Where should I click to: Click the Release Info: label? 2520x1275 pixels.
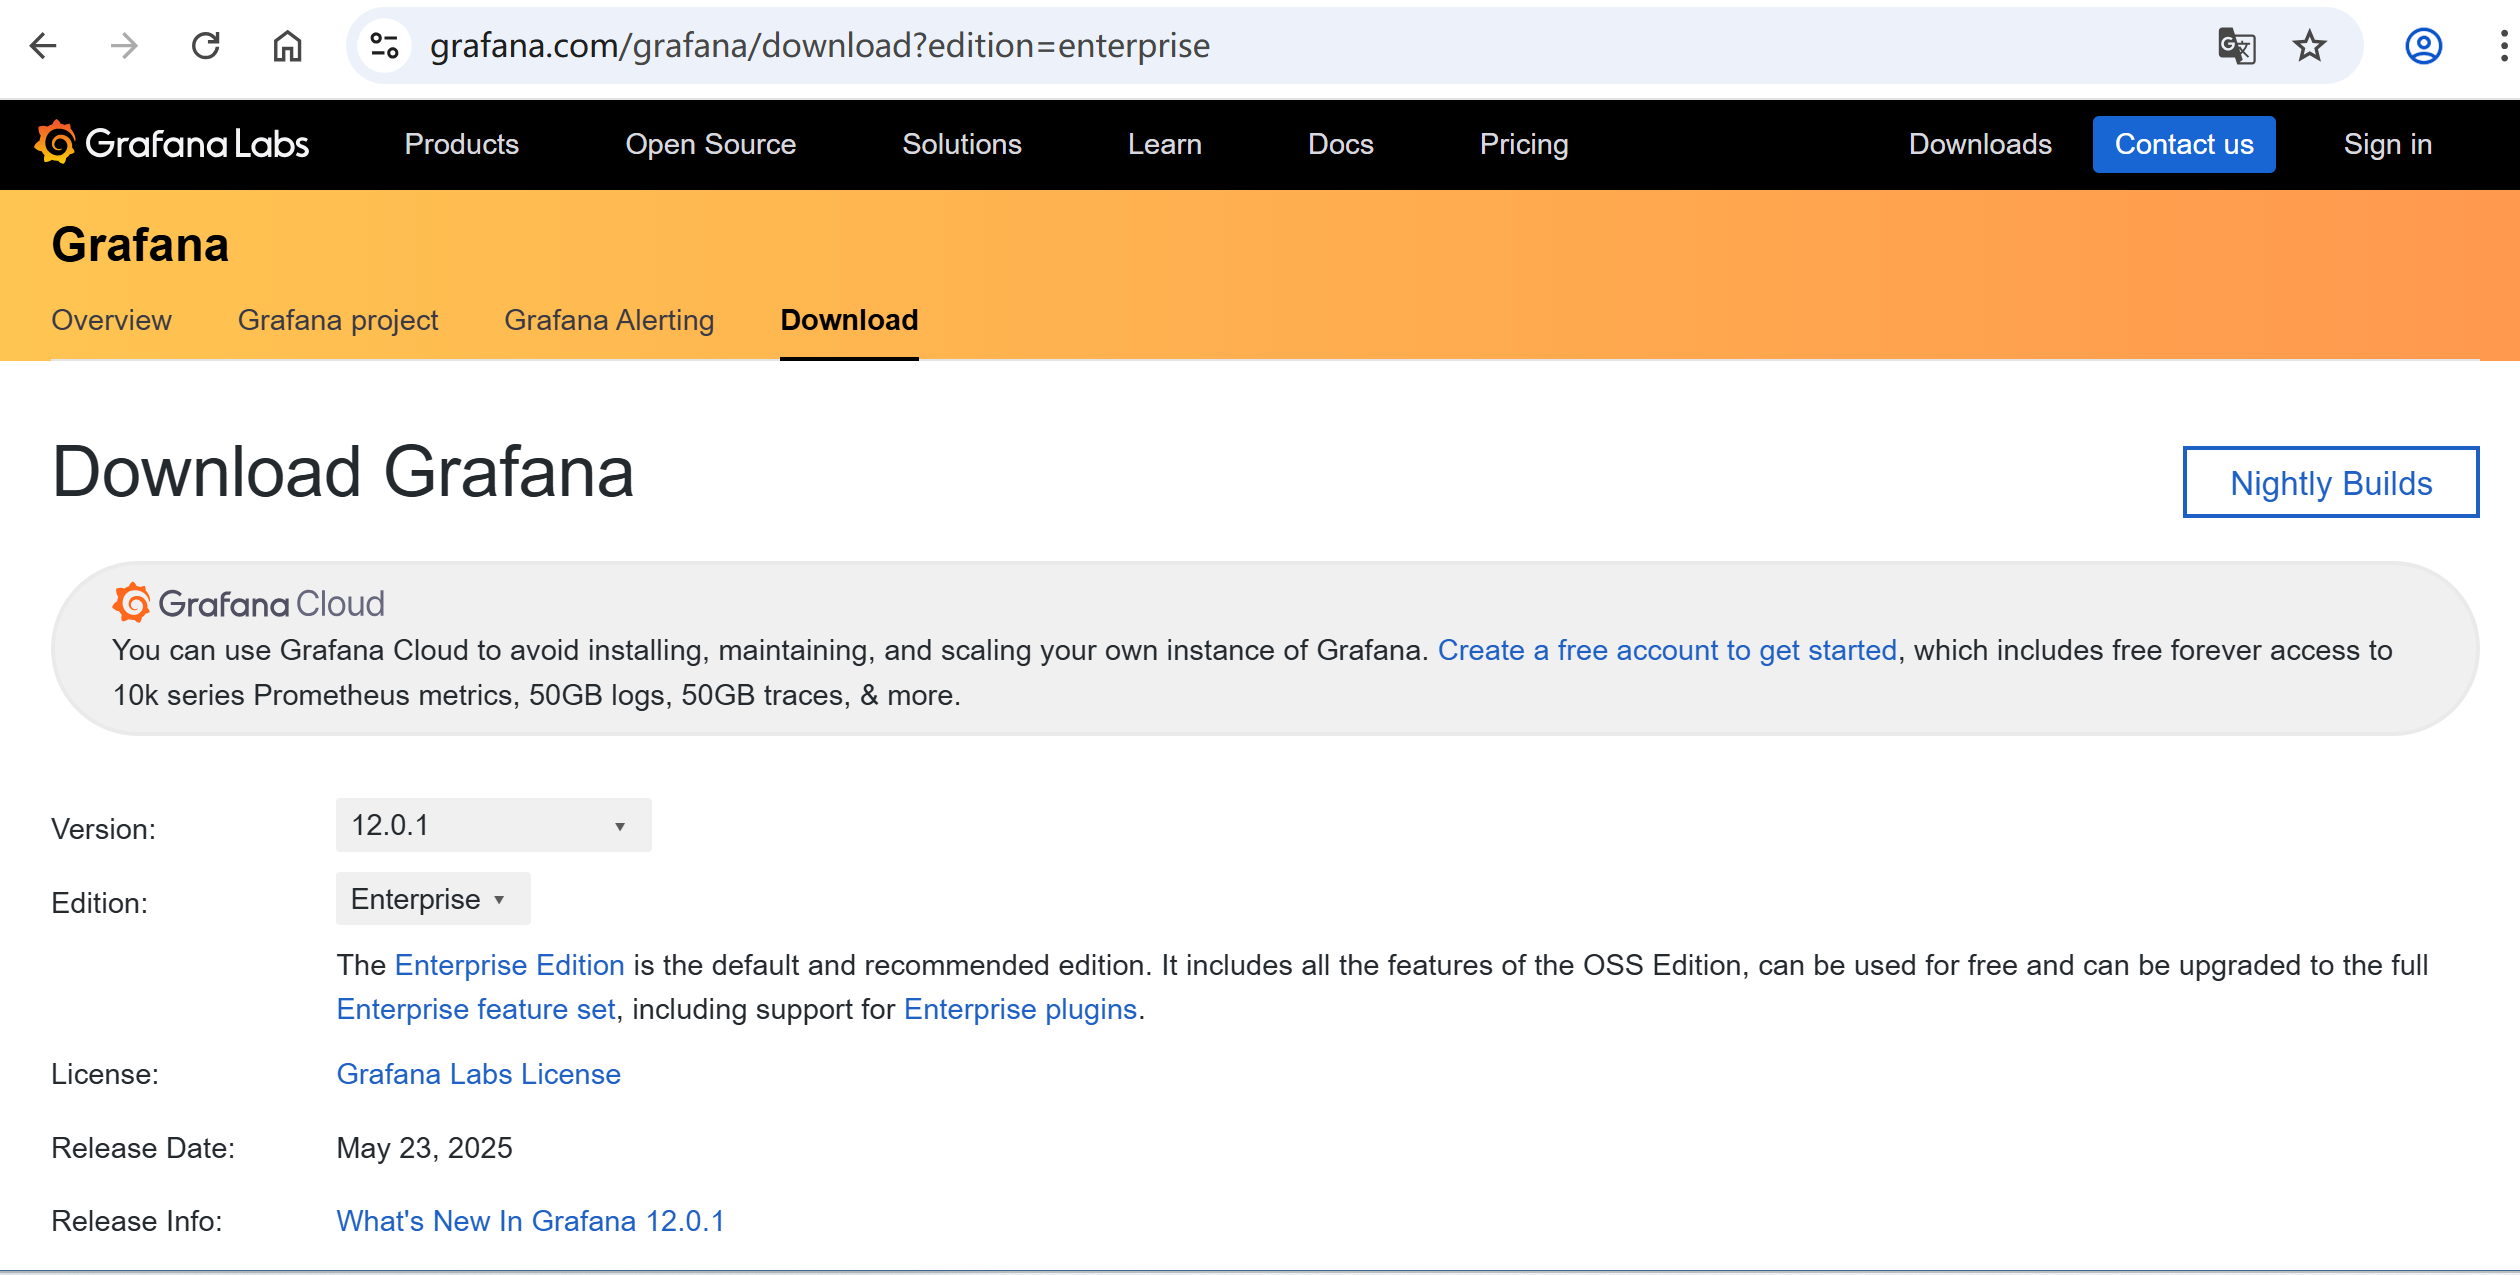click(x=137, y=1221)
